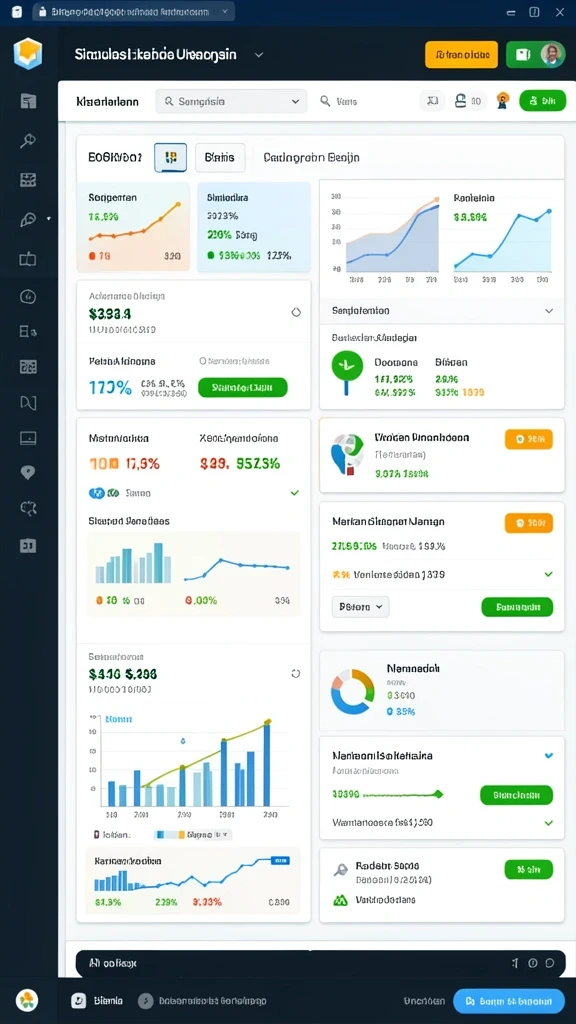The width and height of the screenshot is (576, 1024).
Task: Click the orange badge icon in the top toolbar
Action: 502,101
